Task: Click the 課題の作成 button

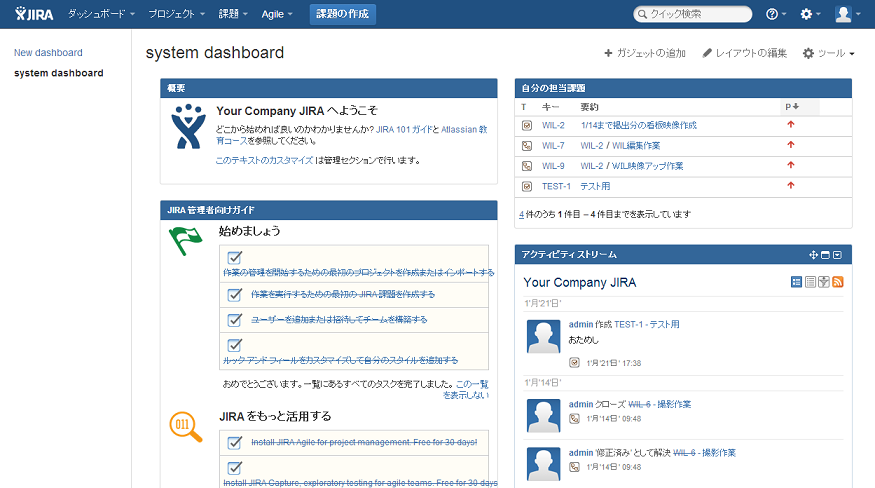Action: click(x=343, y=14)
